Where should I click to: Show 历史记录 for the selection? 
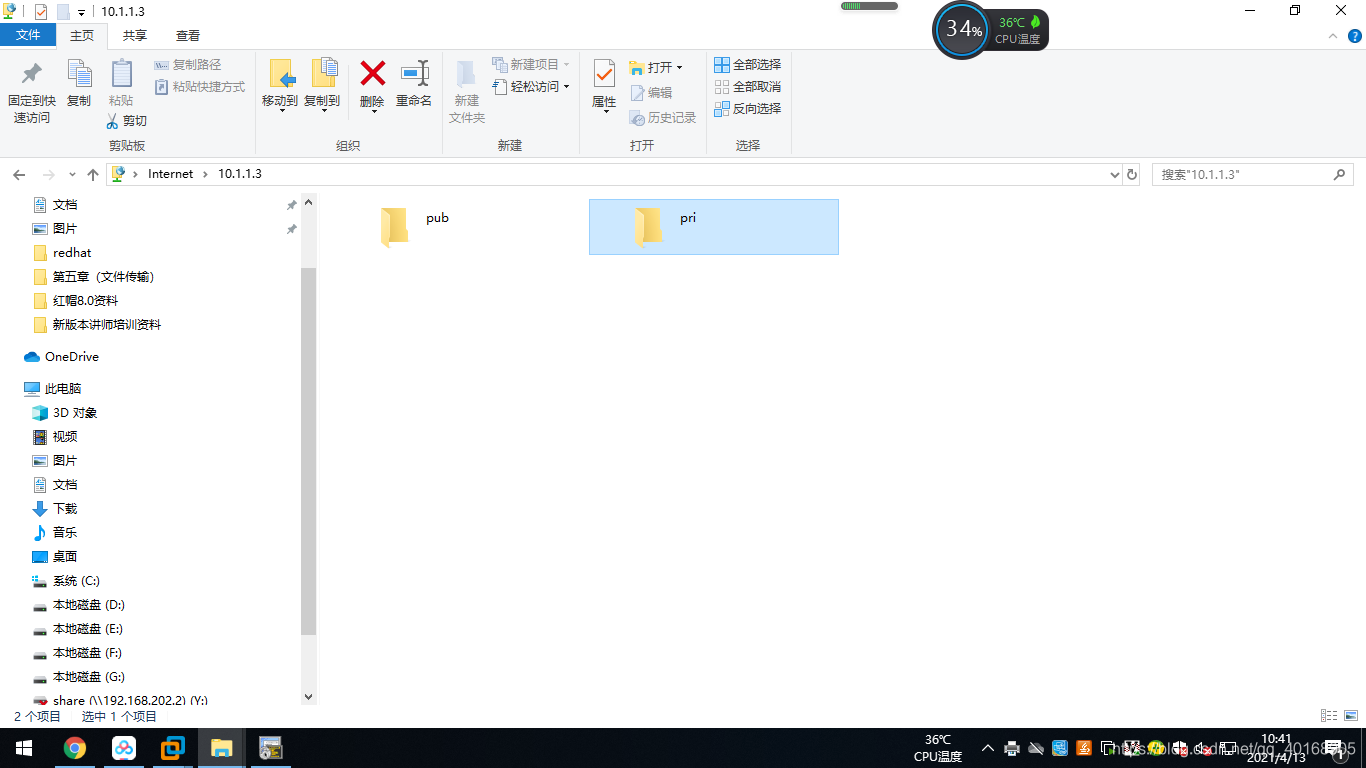[x=662, y=118]
